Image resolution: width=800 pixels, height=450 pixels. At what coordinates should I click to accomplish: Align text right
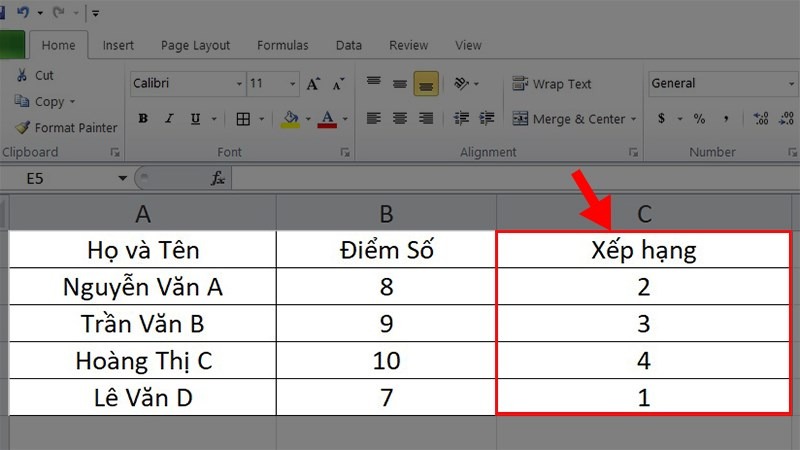coord(426,119)
